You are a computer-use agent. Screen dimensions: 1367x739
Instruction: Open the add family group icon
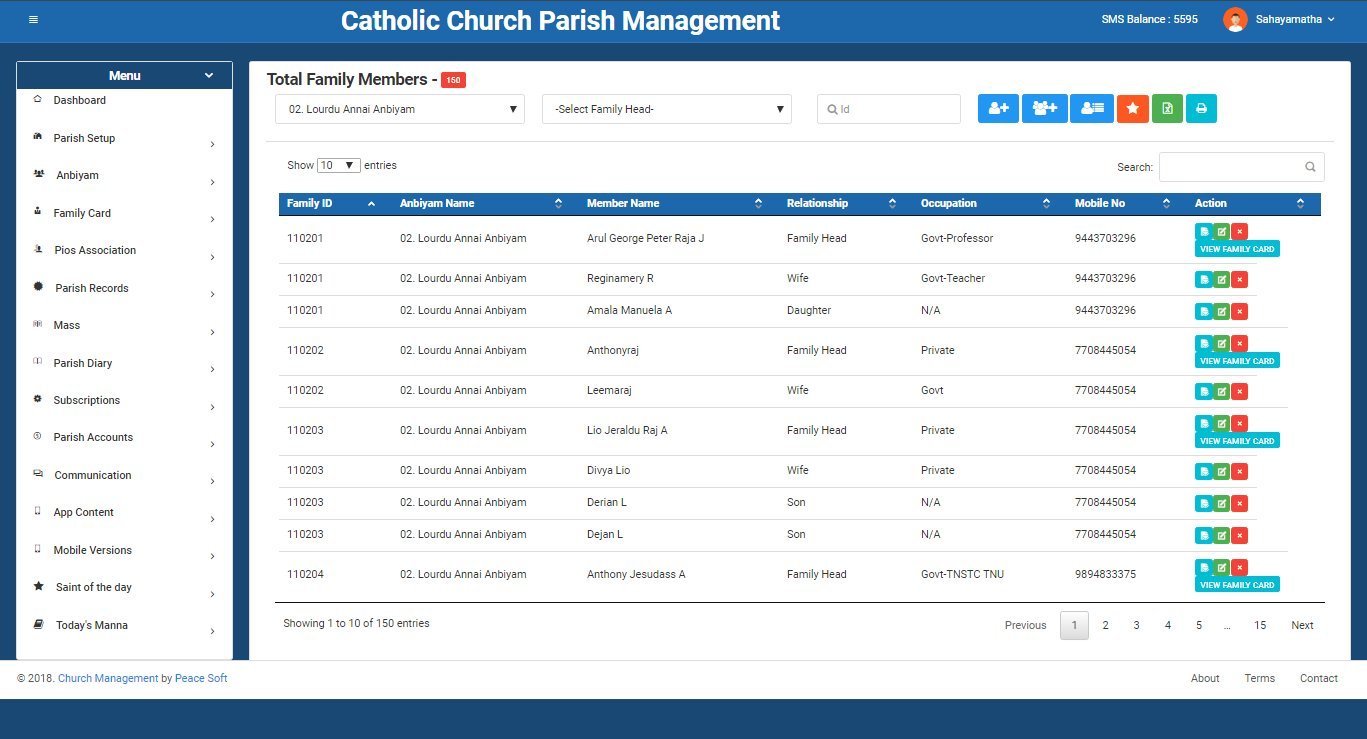pos(1044,109)
